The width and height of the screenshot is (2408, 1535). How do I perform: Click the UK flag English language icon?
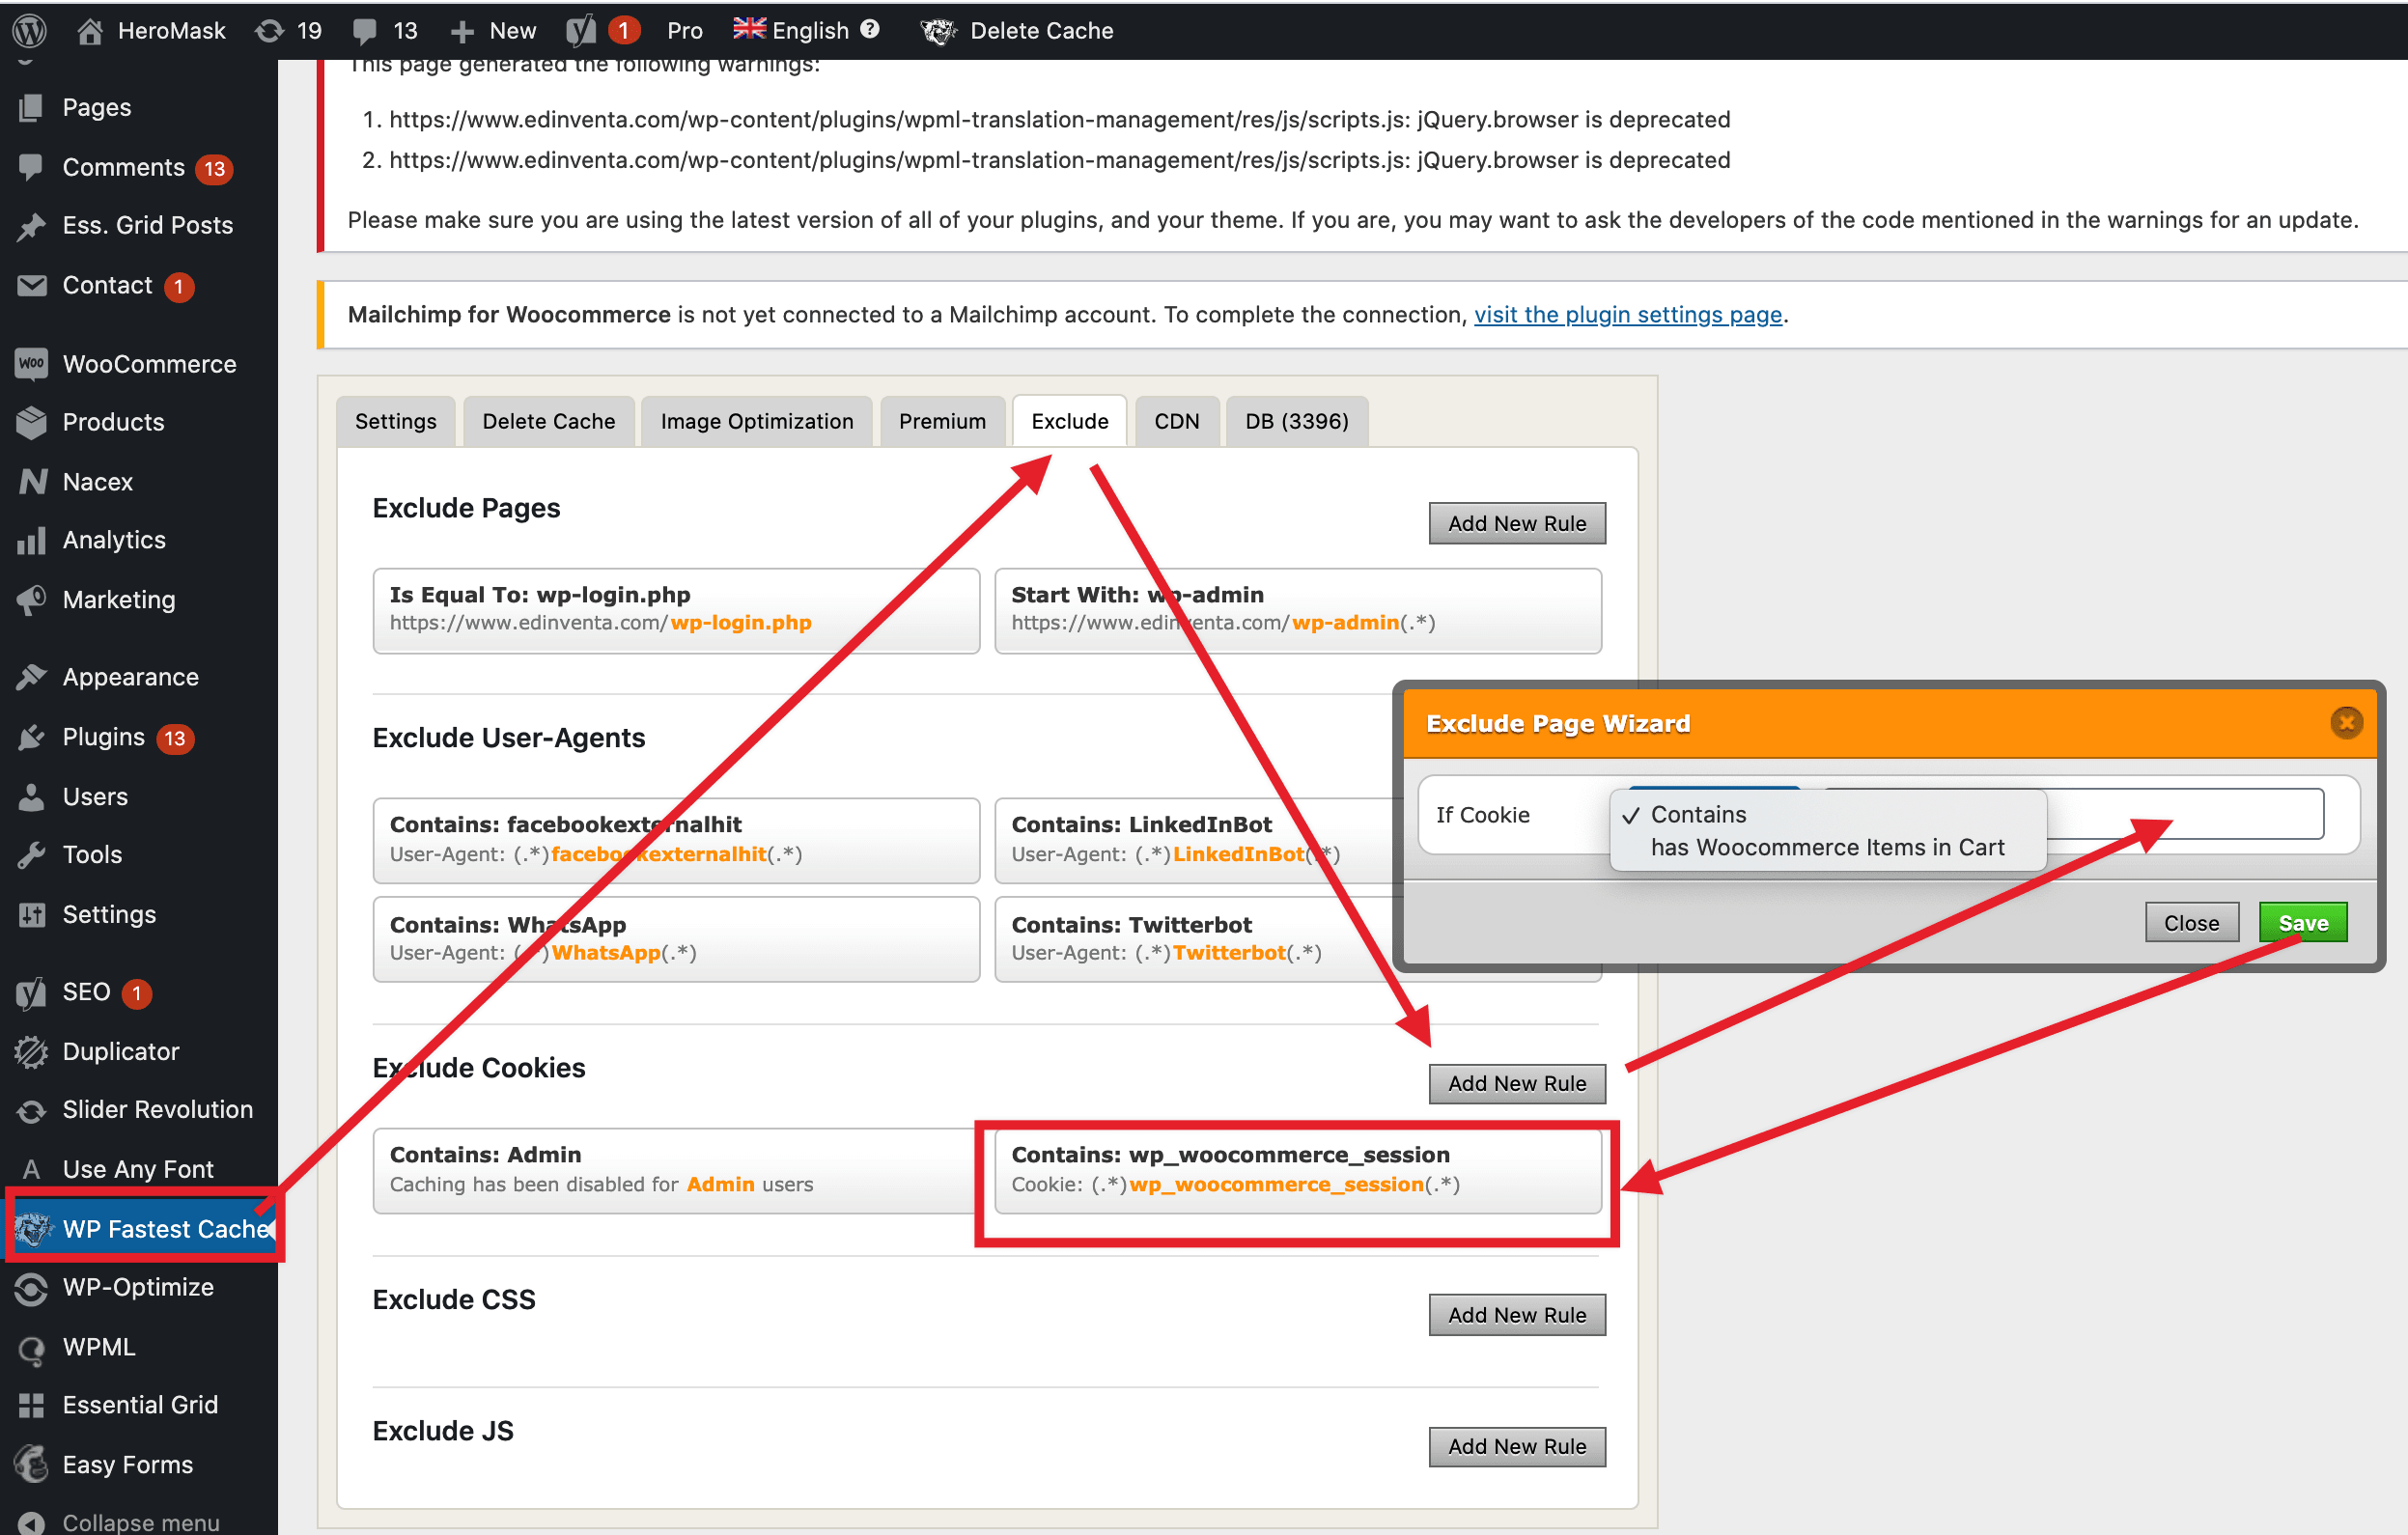point(749,29)
